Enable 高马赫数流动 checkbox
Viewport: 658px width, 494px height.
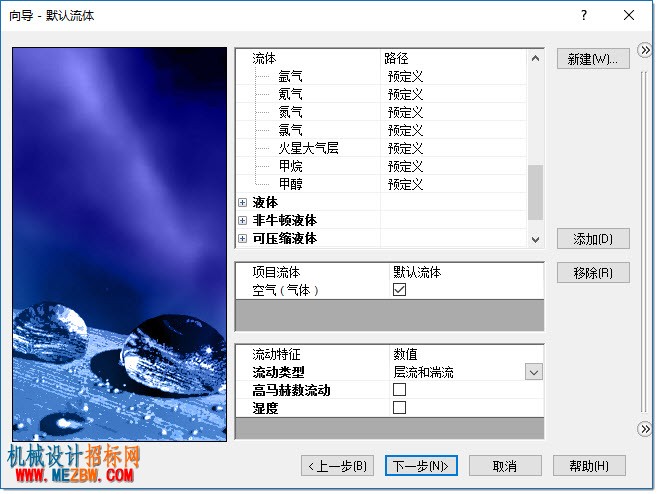[399, 389]
